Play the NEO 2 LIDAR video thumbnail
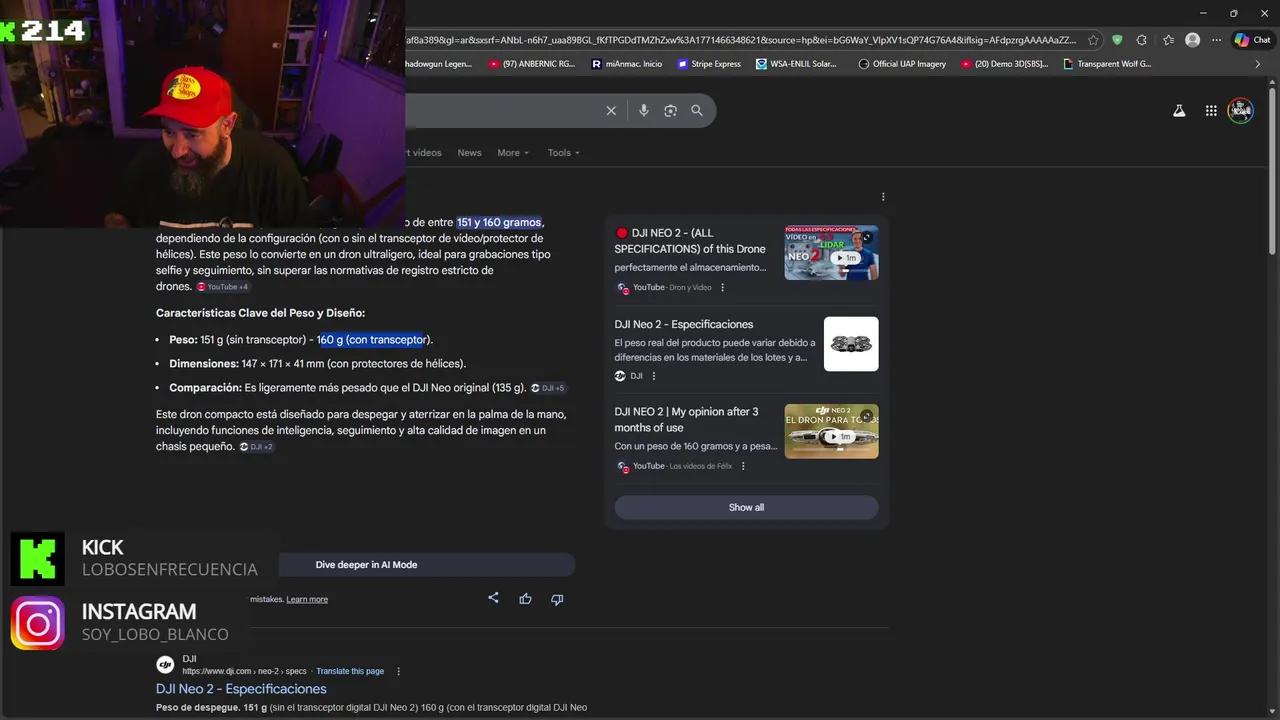This screenshot has height=720, width=1280. (831, 252)
